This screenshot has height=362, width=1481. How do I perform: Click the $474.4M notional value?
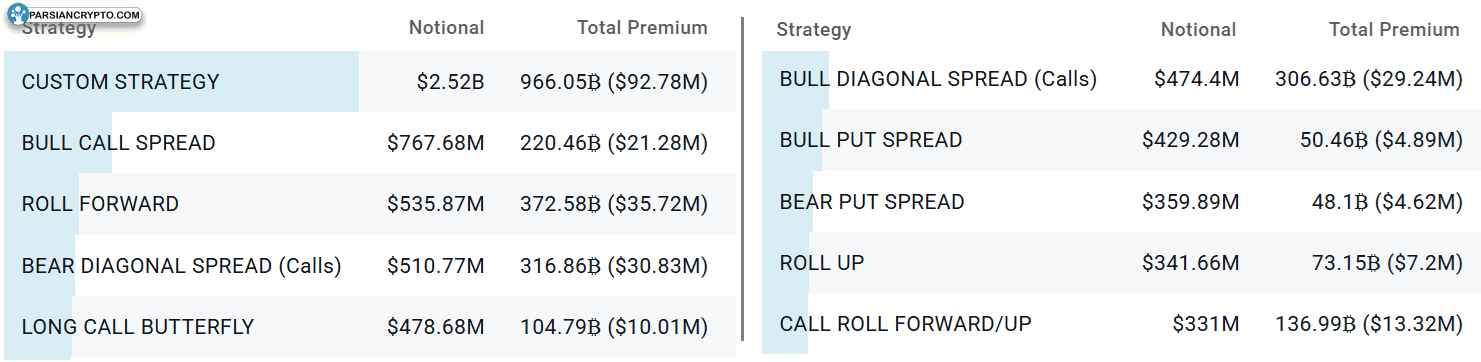pyautogui.click(x=1196, y=79)
